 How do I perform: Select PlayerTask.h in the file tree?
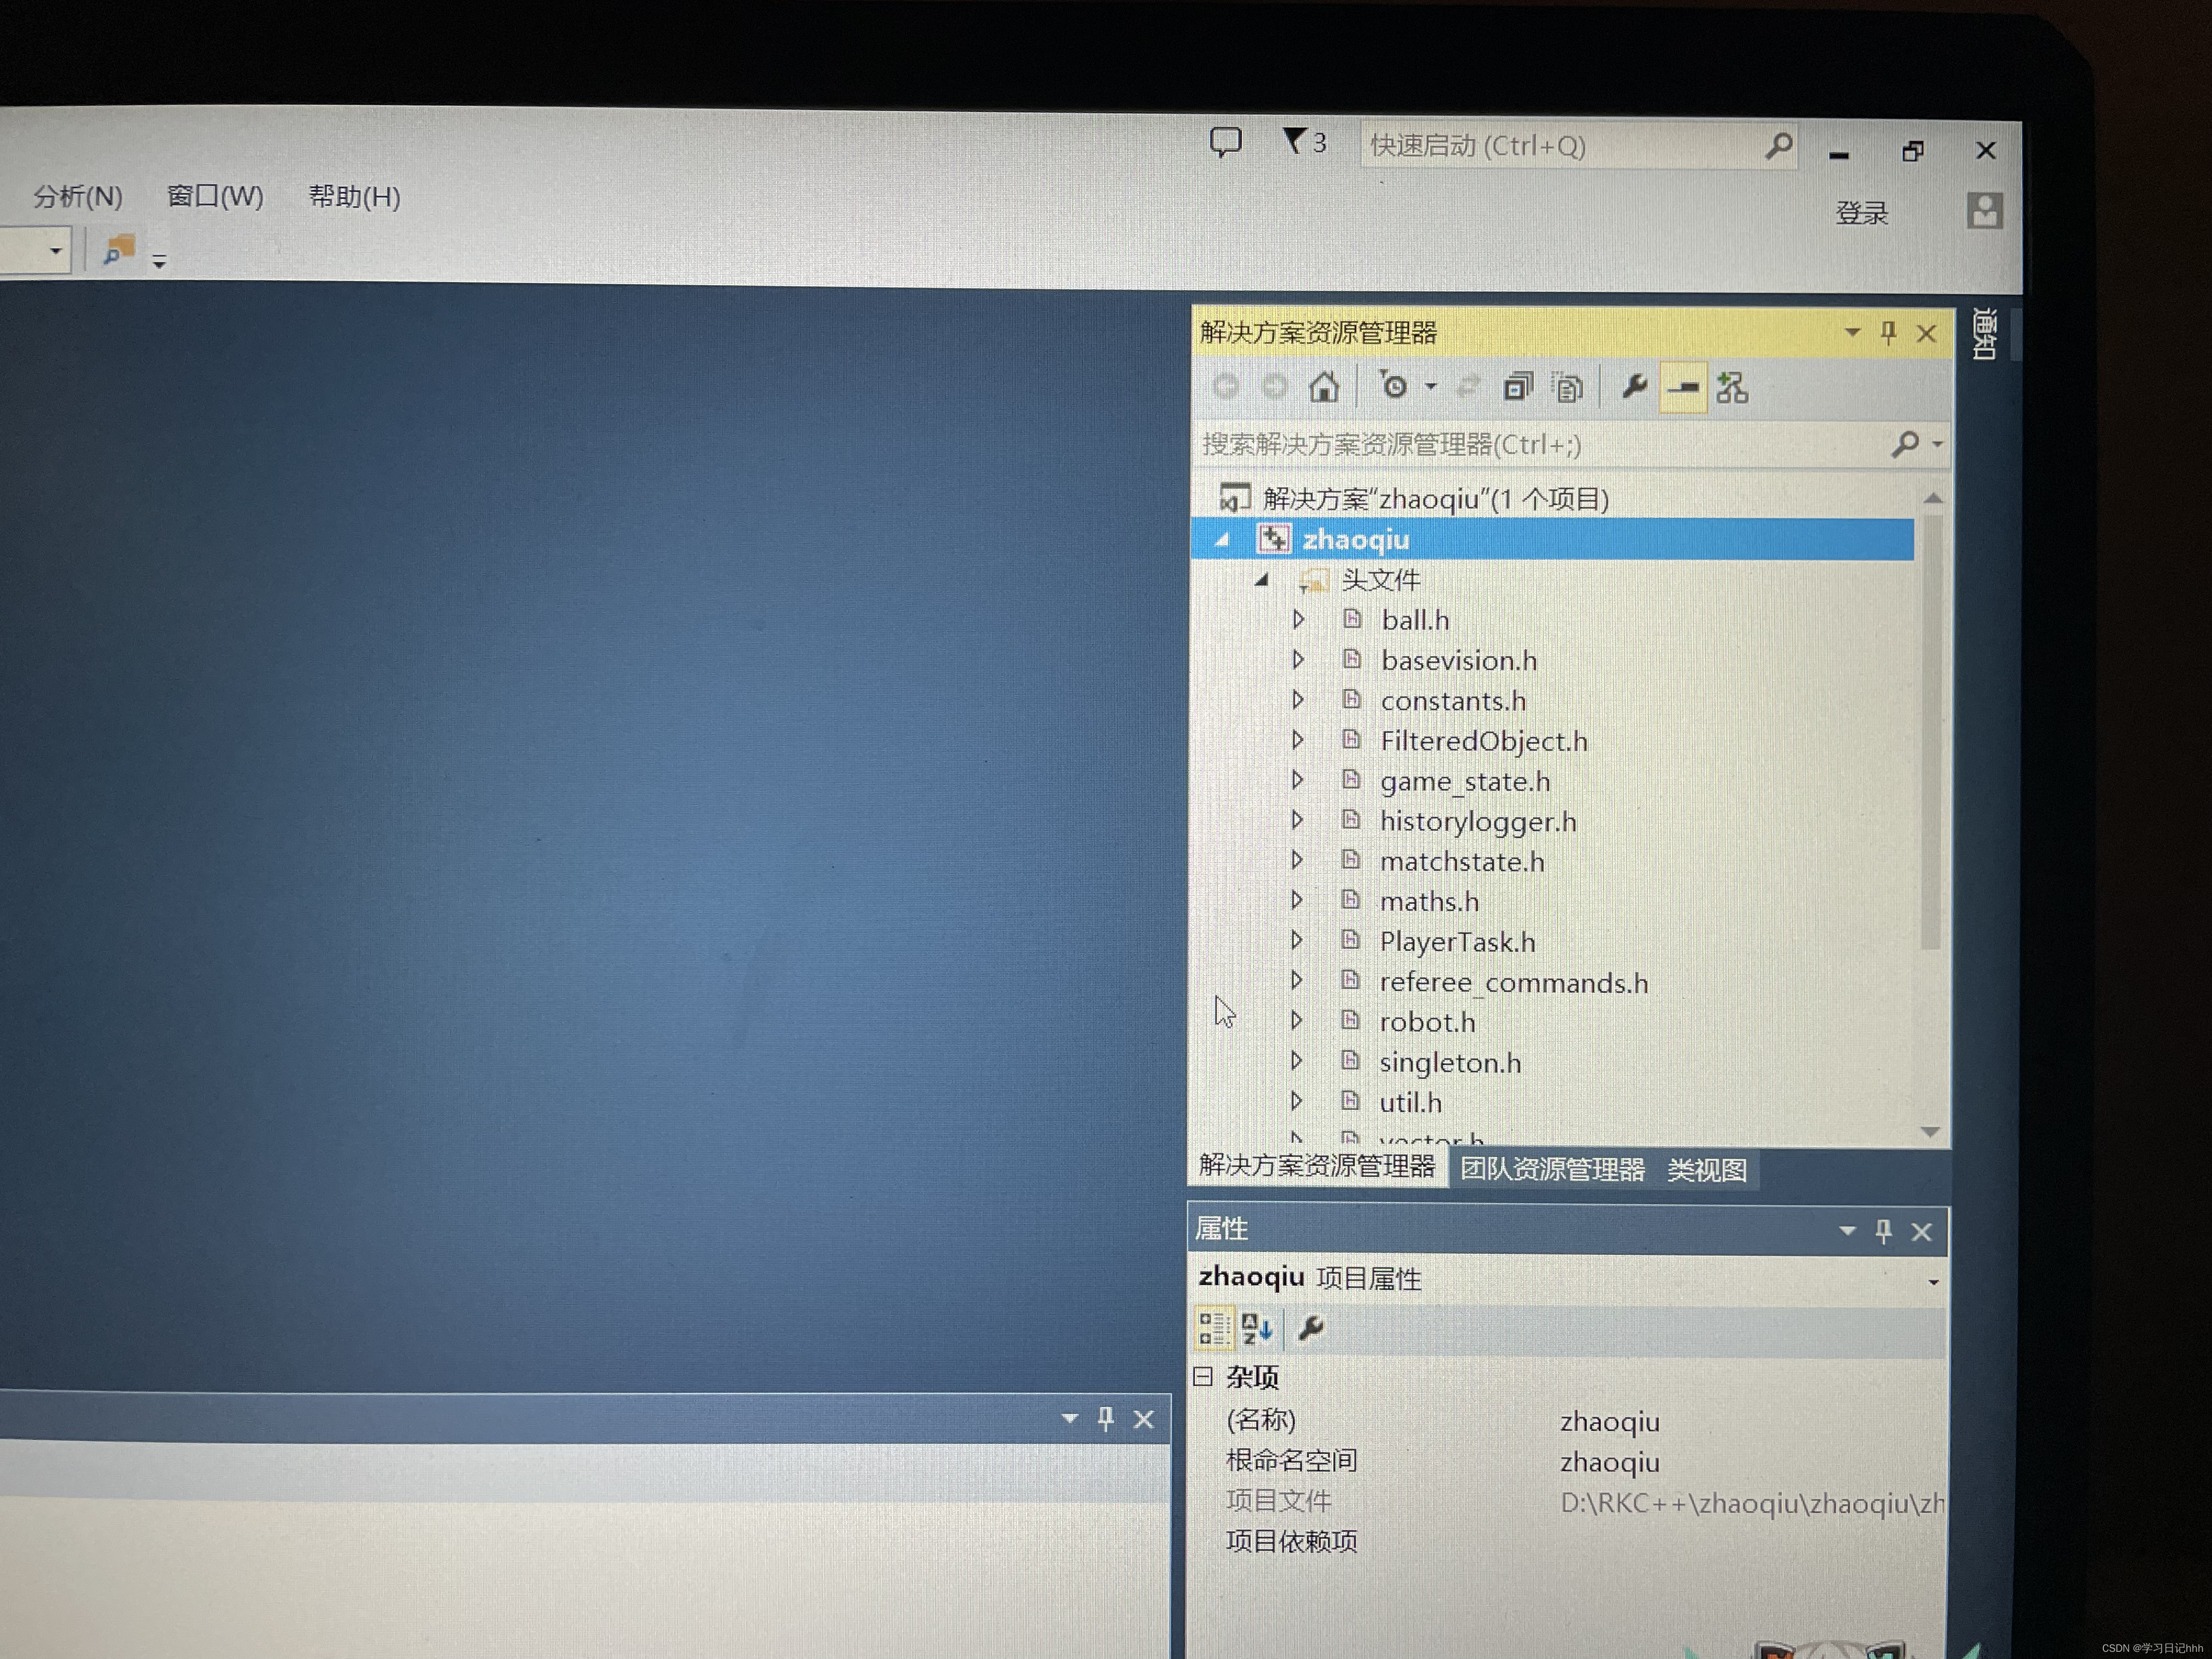1456,942
